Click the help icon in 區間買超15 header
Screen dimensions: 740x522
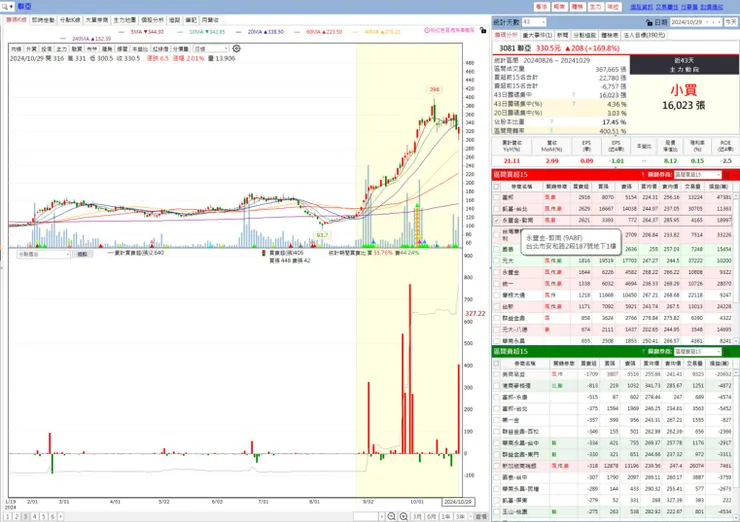click(x=643, y=175)
